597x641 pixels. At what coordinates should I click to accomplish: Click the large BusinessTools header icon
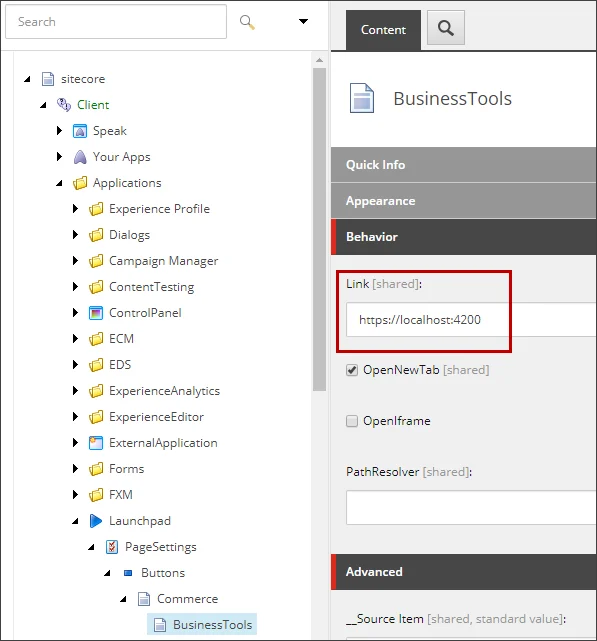(361, 98)
